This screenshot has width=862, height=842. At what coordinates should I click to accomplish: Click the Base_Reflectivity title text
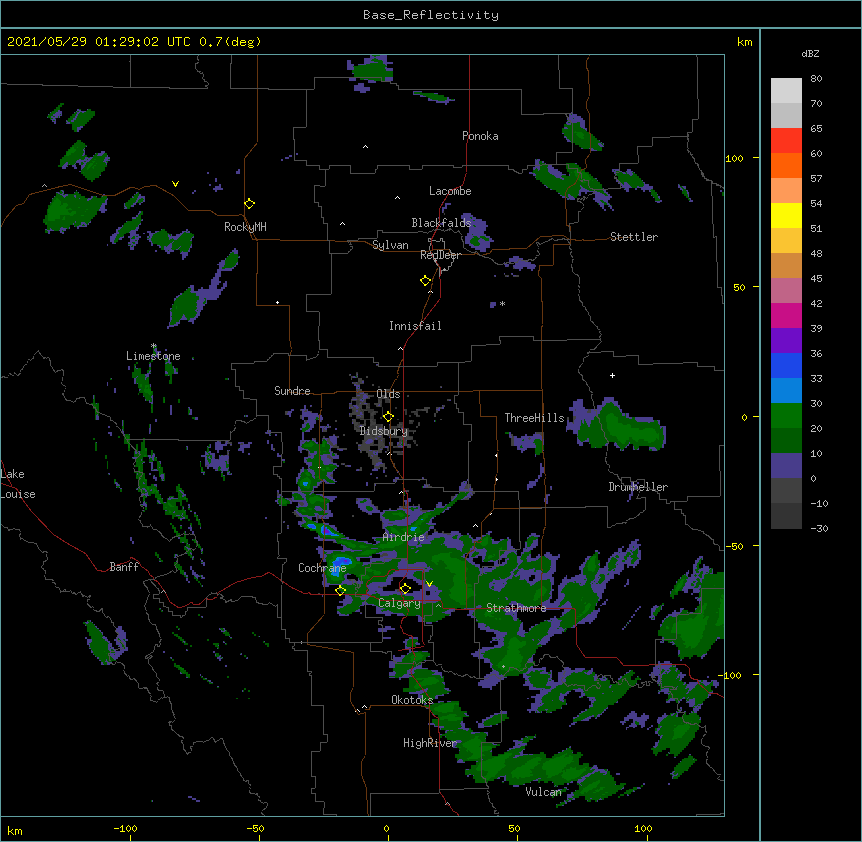[x=431, y=15]
